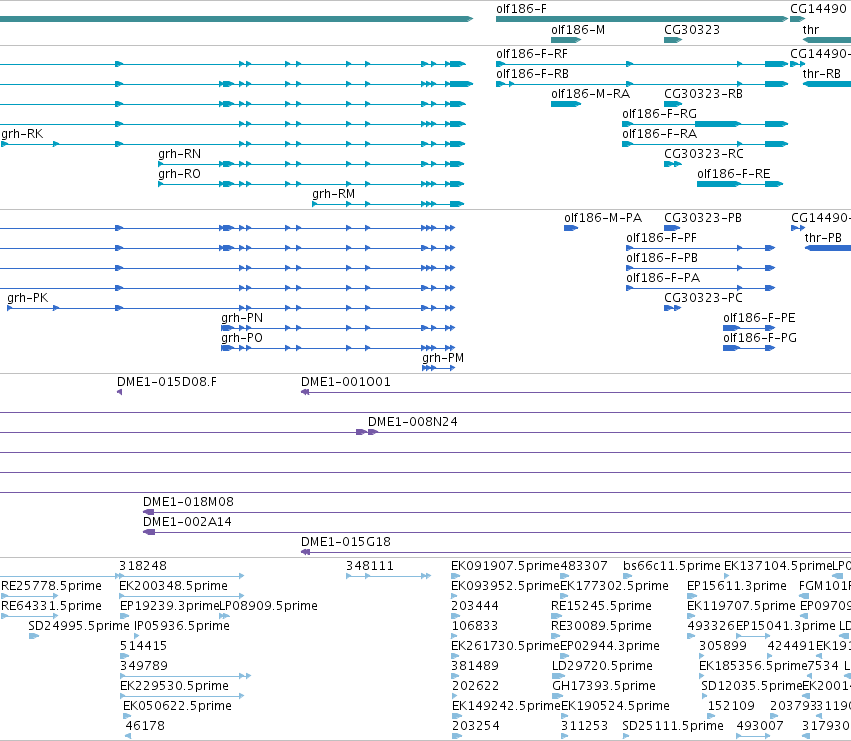The height and width of the screenshot is (741, 851).
Task: Select protein olf186-F-PG label
Action: 760,339
